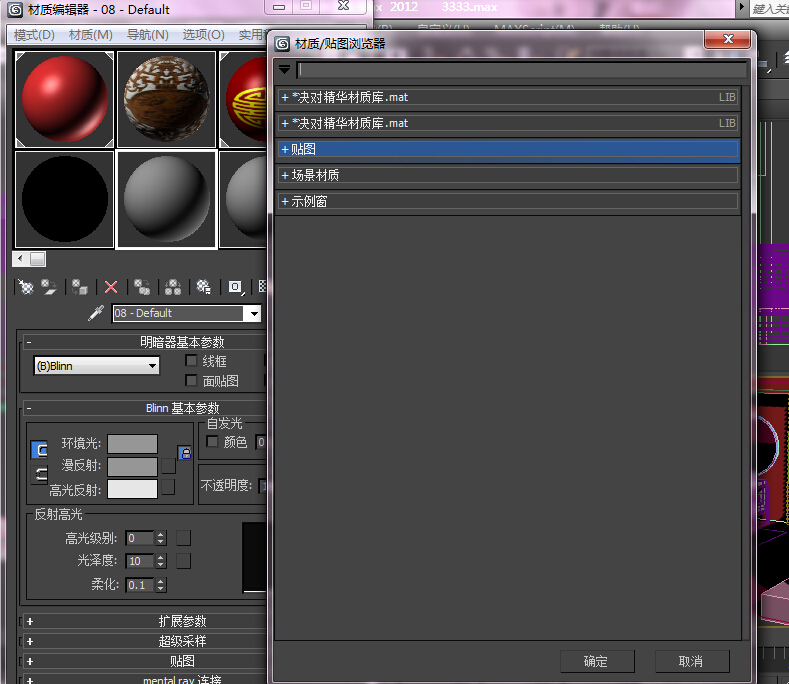Click the 高光反射 specular color swatch
789x684 pixels.
132,489
